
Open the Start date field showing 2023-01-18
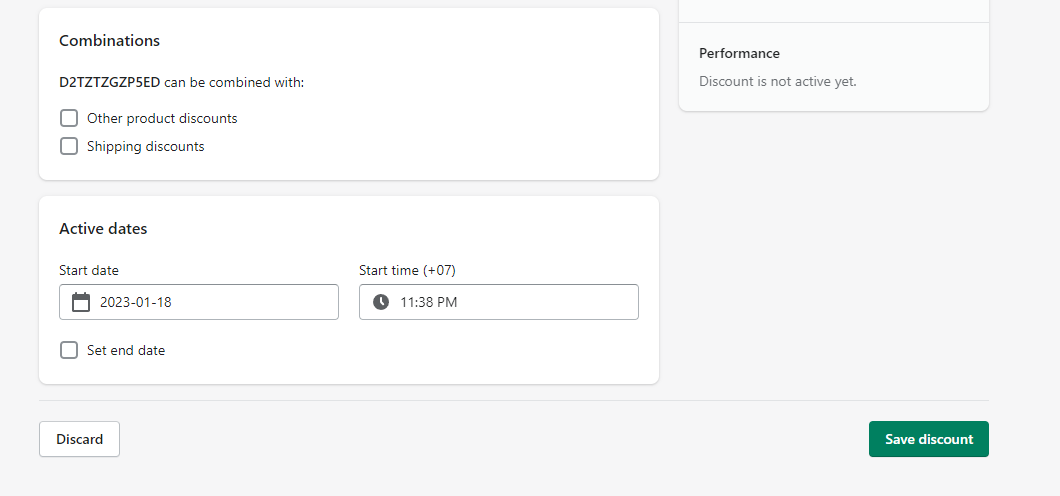(x=199, y=302)
